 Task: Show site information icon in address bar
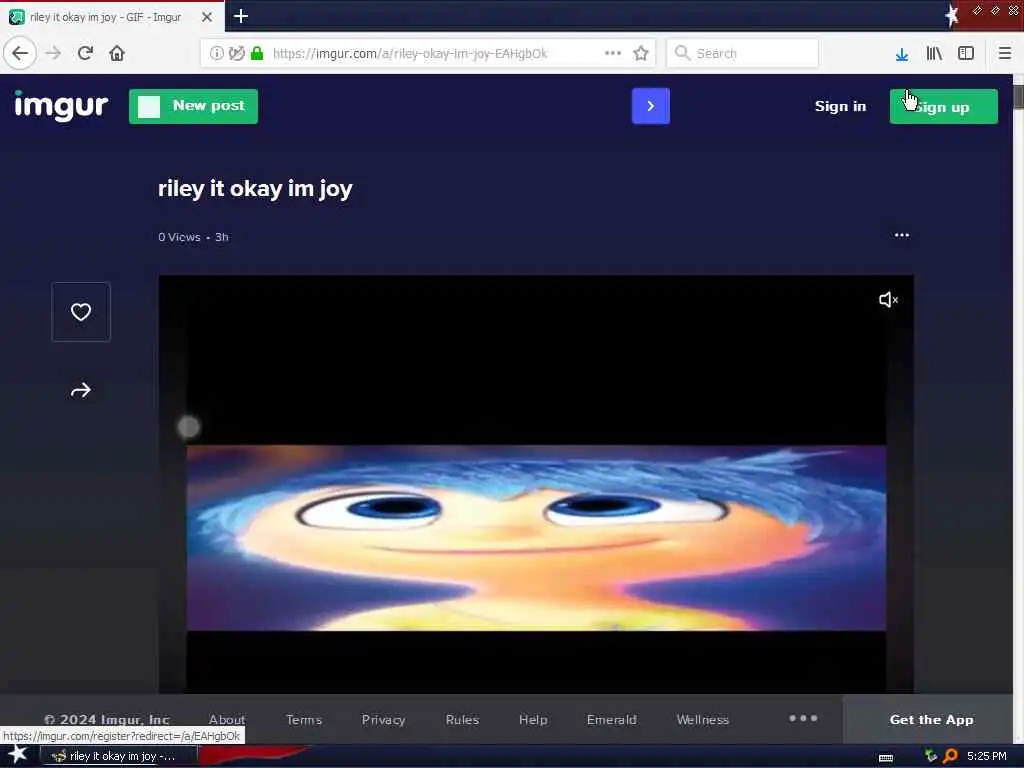(x=217, y=54)
